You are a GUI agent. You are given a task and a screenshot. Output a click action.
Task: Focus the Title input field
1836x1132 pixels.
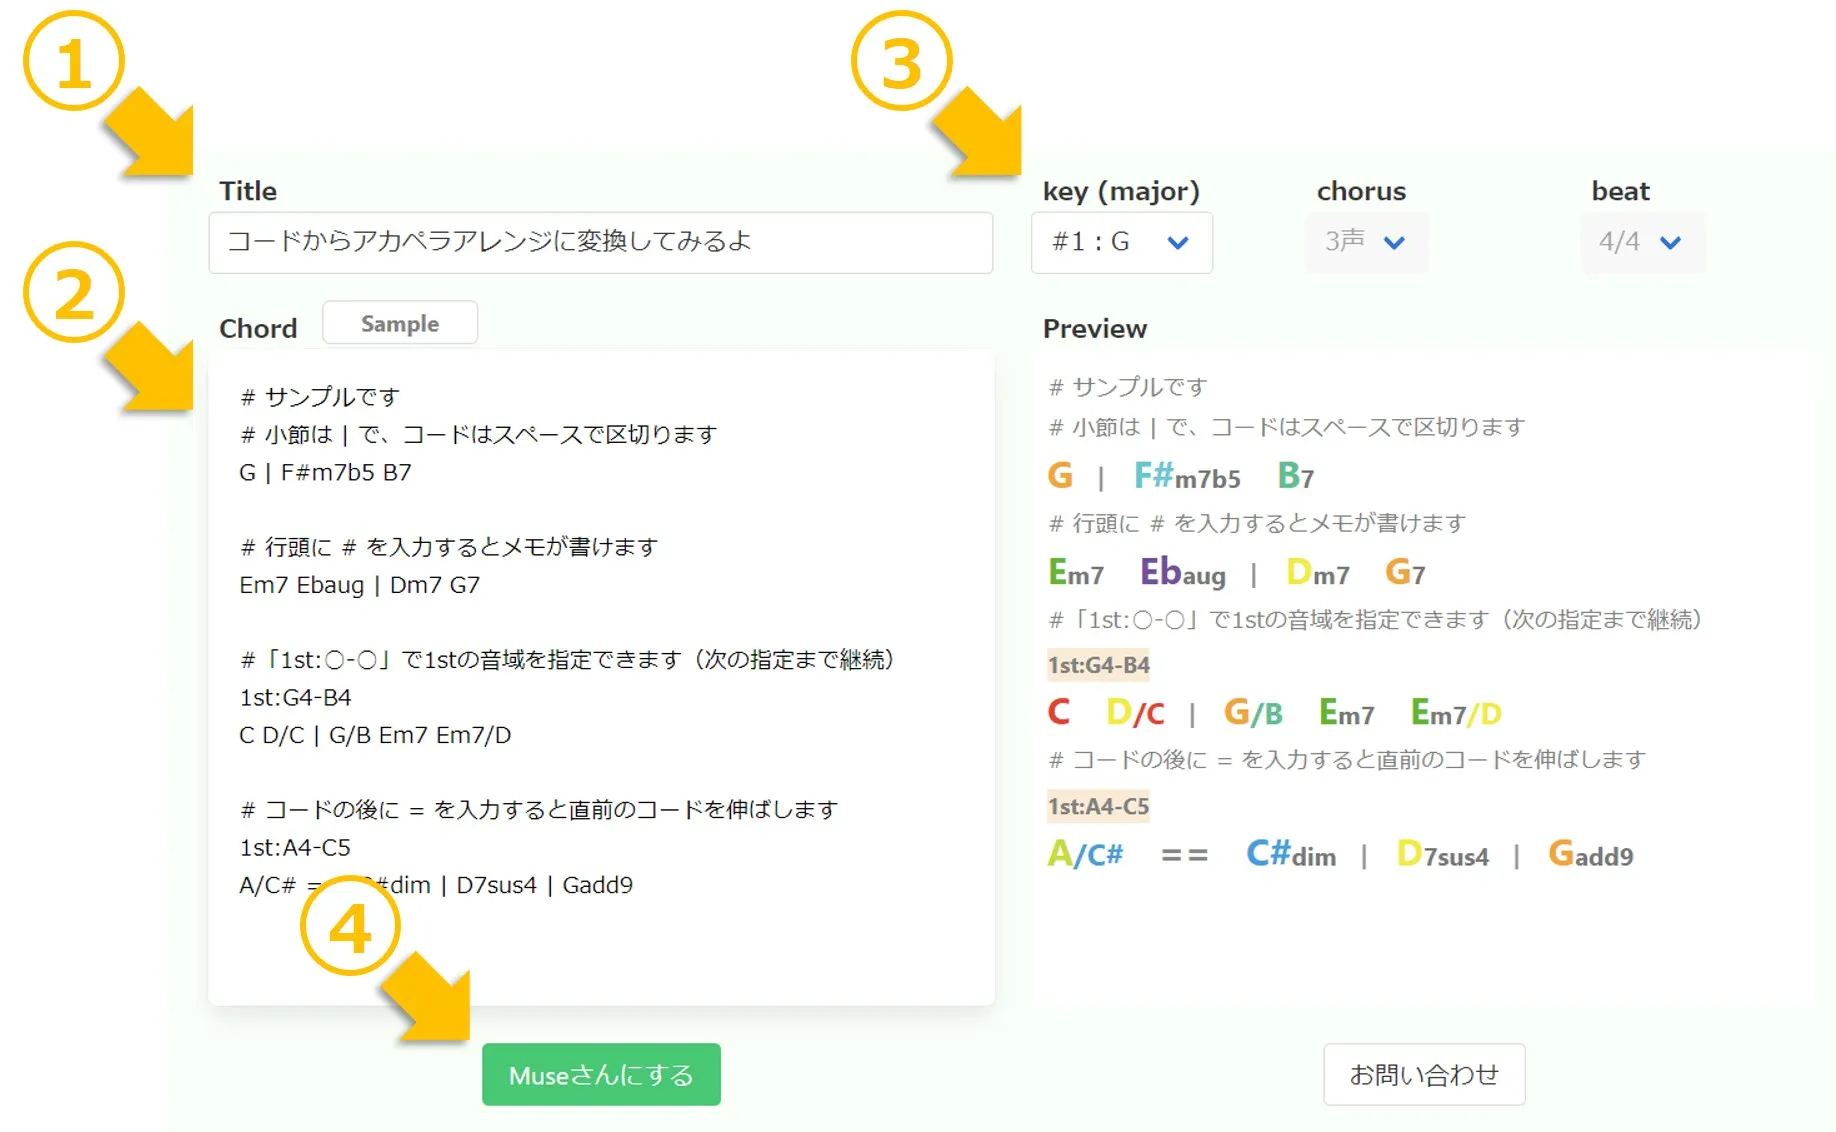(x=600, y=242)
